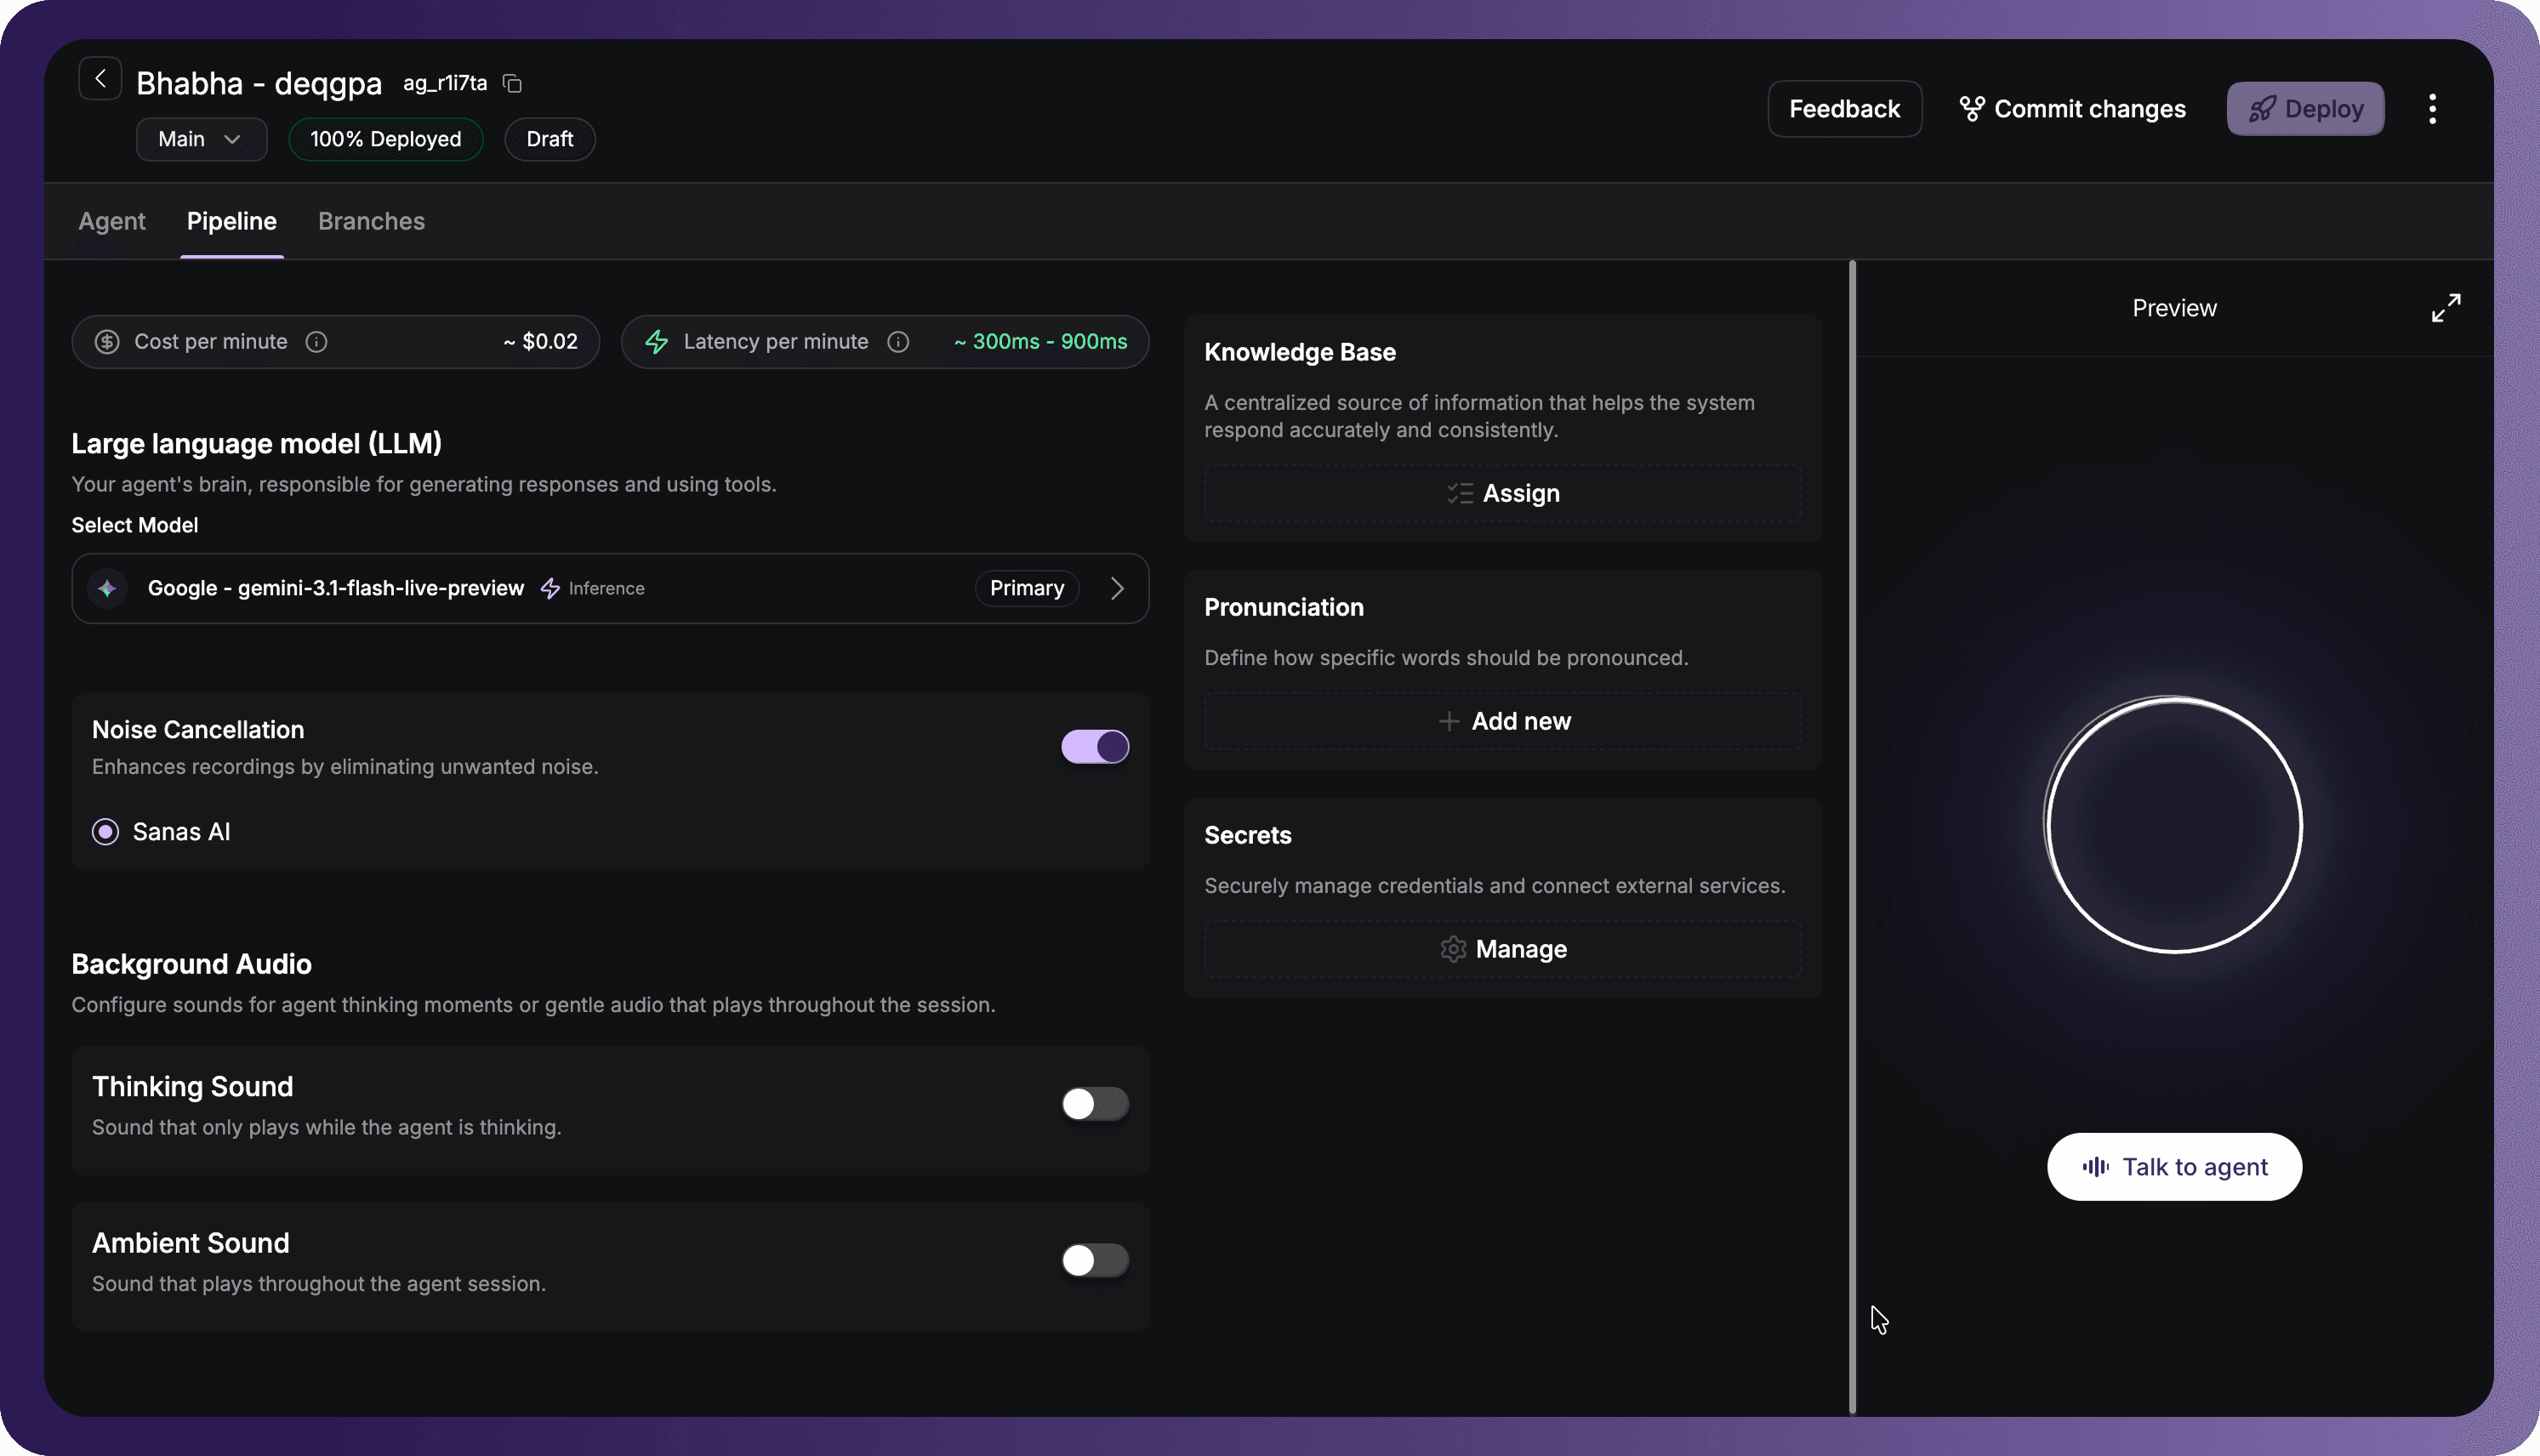Screen dimensions: 2540x1456
Task: Click the ~ 300ms - 900ms latency value
Action: pos(1040,342)
